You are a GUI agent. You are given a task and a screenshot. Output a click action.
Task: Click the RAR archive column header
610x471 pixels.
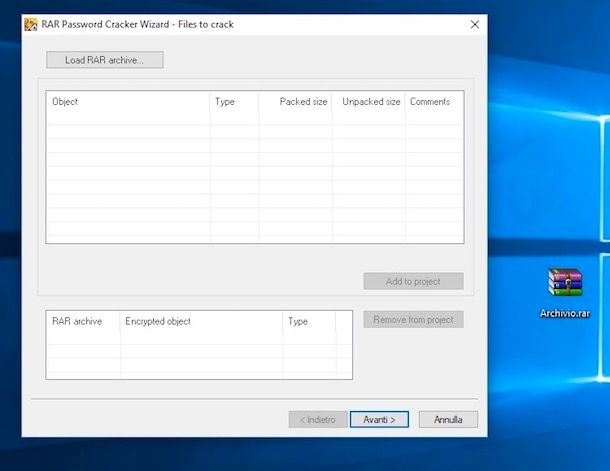tap(83, 321)
